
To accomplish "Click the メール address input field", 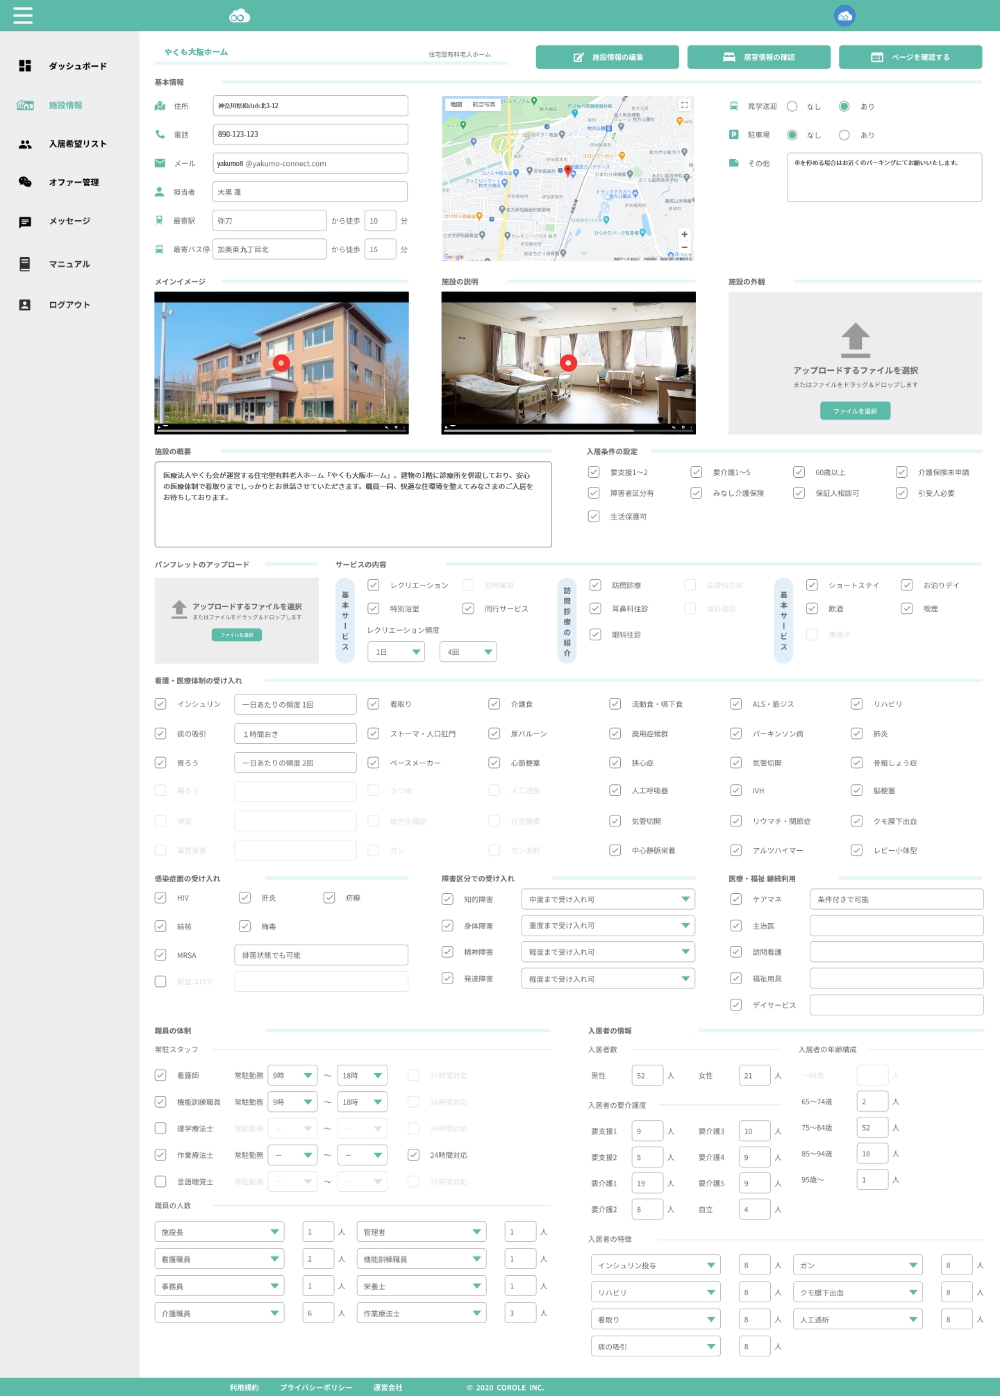I will [310, 163].
